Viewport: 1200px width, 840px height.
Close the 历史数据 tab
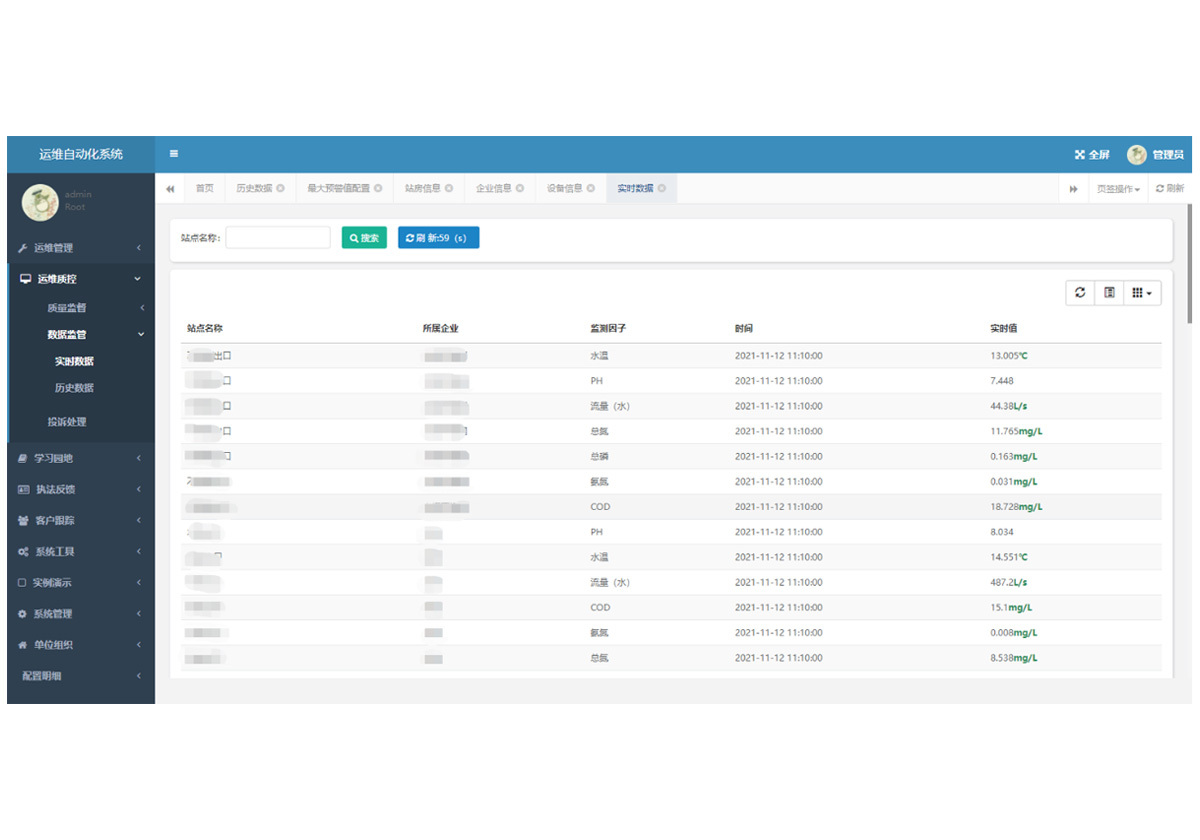(280, 188)
